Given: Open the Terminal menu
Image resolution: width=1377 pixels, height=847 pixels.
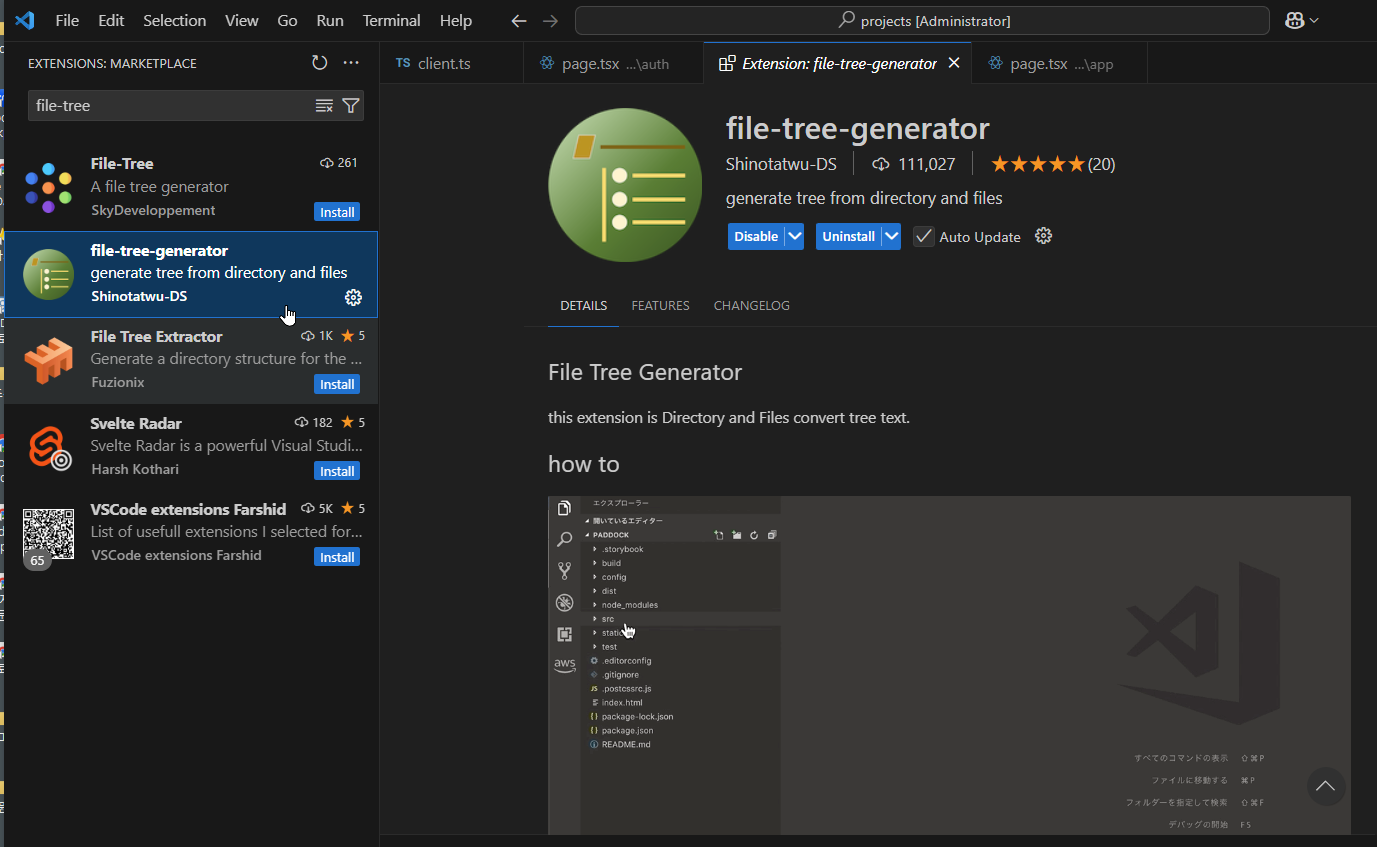Looking at the screenshot, I should point(391,21).
